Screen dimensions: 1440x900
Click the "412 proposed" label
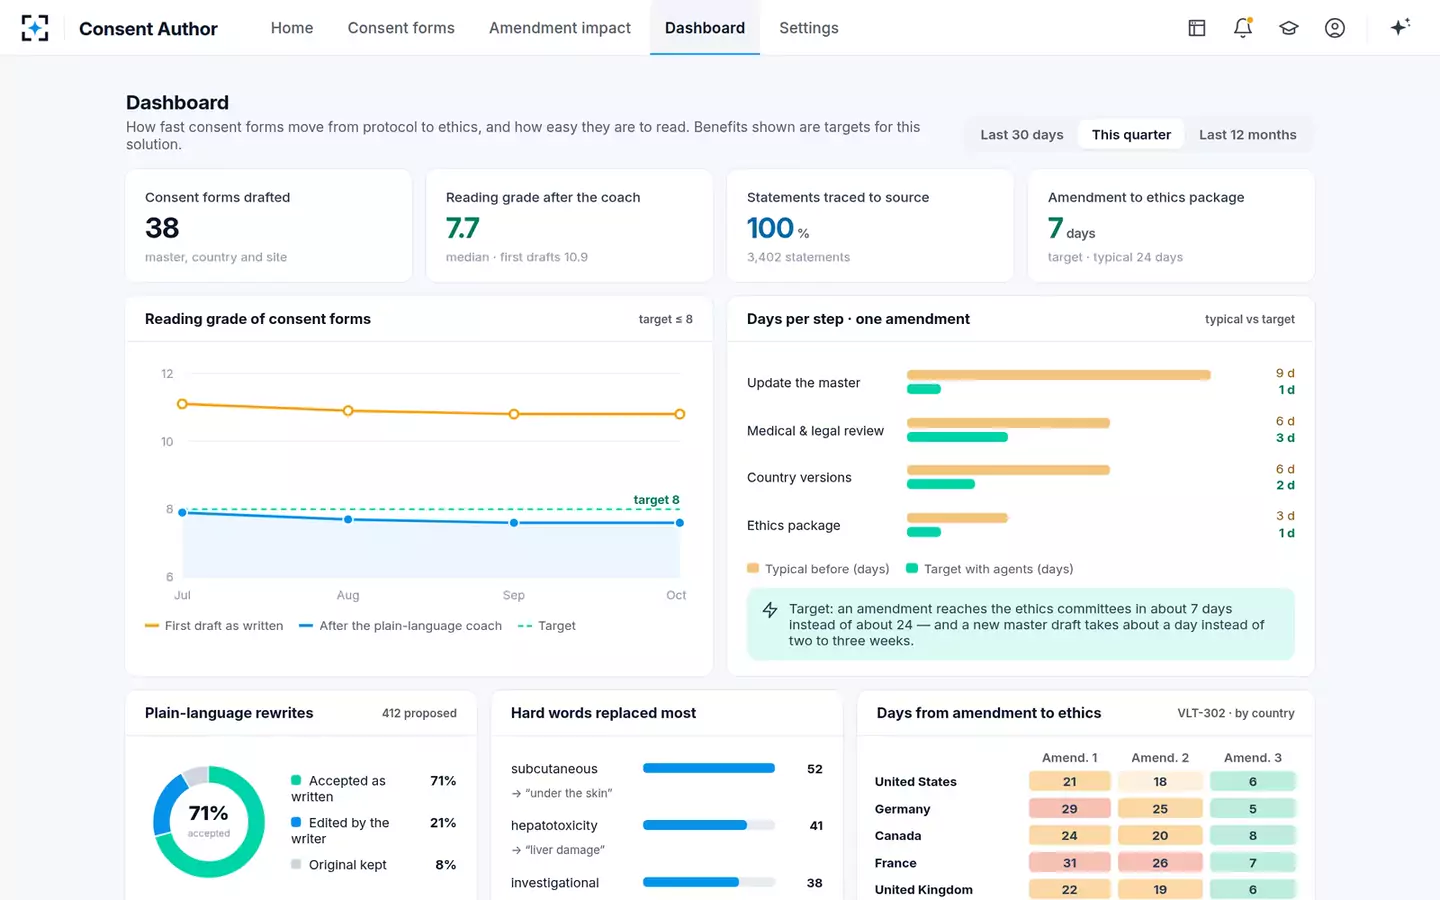[x=419, y=713]
